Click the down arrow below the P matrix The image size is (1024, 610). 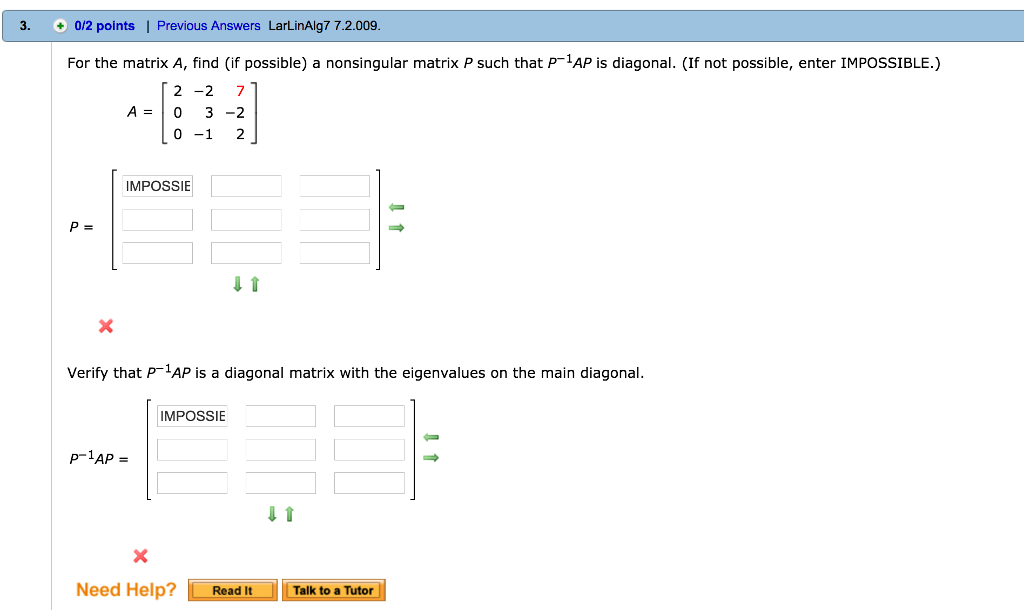pyautogui.click(x=237, y=284)
